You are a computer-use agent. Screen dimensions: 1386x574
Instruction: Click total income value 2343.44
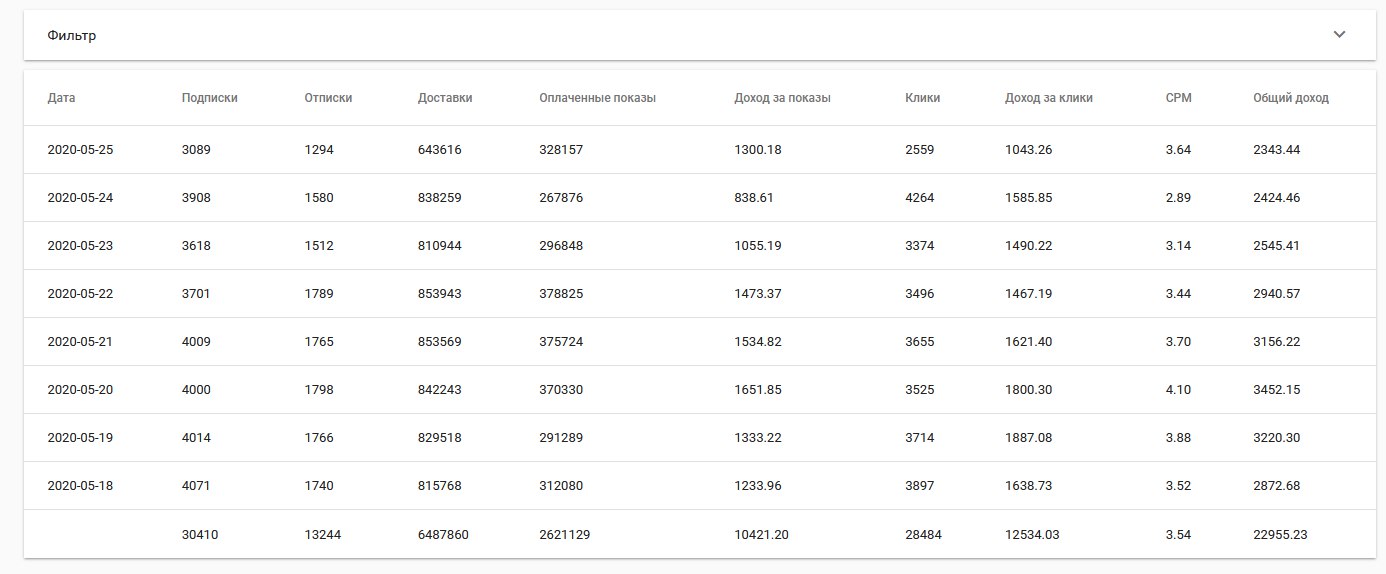[1276, 150]
